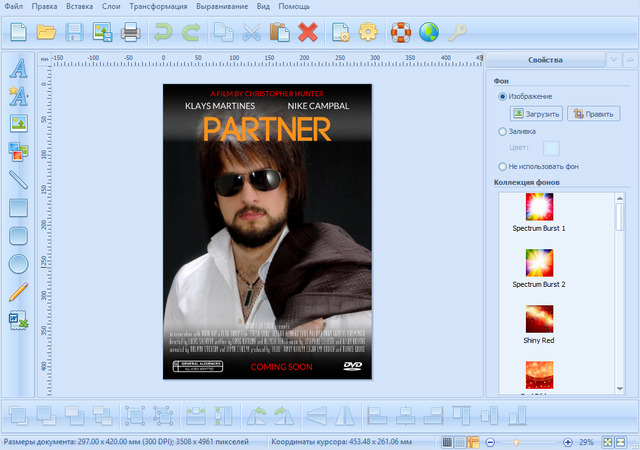The width and height of the screenshot is (640, 450).
Task: Click the Править button
Action: pos(592,113)
